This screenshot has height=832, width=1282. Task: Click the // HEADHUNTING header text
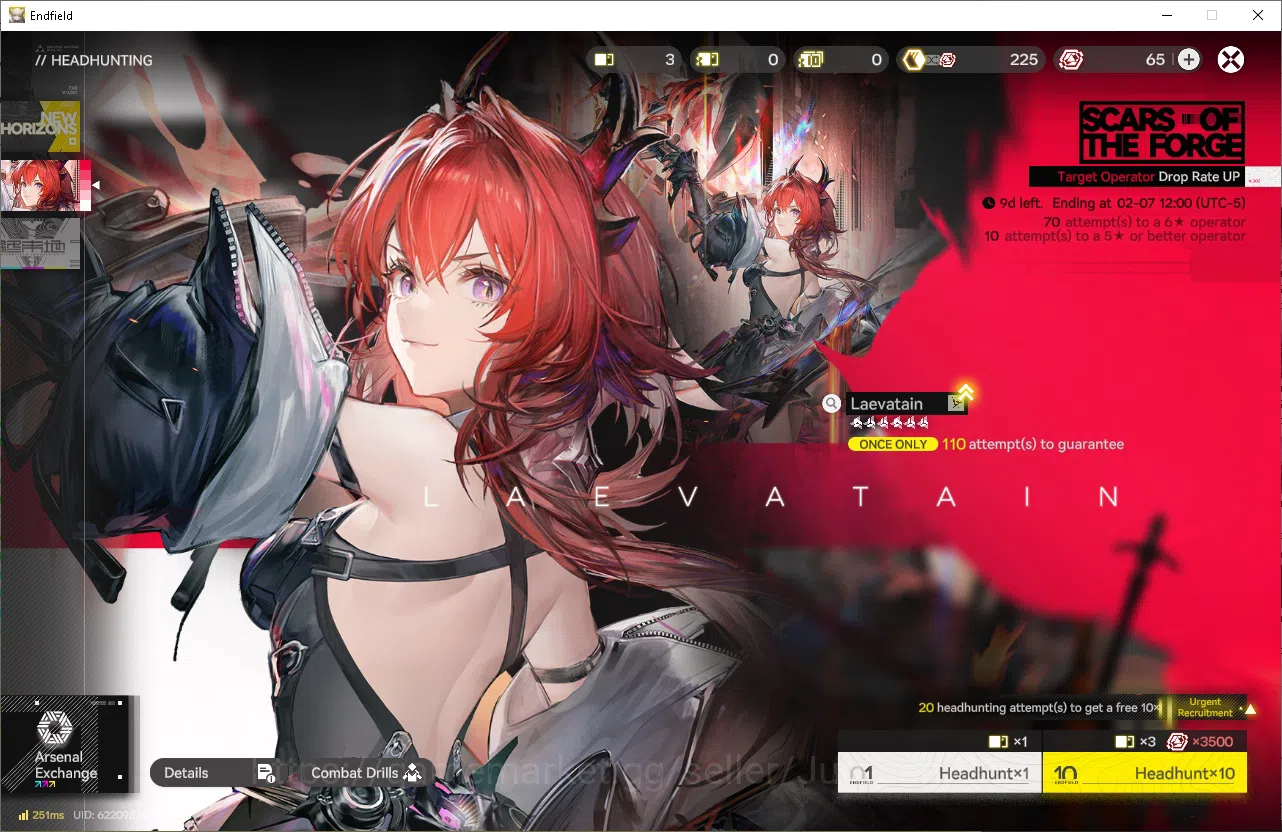93,60
